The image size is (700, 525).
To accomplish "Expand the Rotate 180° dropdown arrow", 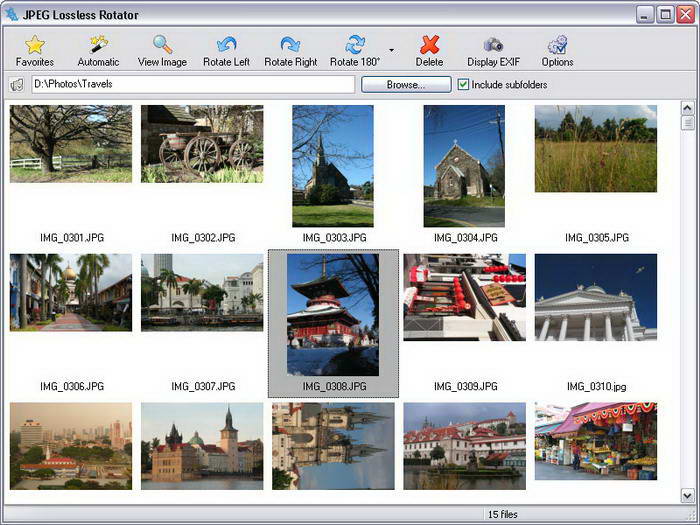I will click(x=391, y=50).
